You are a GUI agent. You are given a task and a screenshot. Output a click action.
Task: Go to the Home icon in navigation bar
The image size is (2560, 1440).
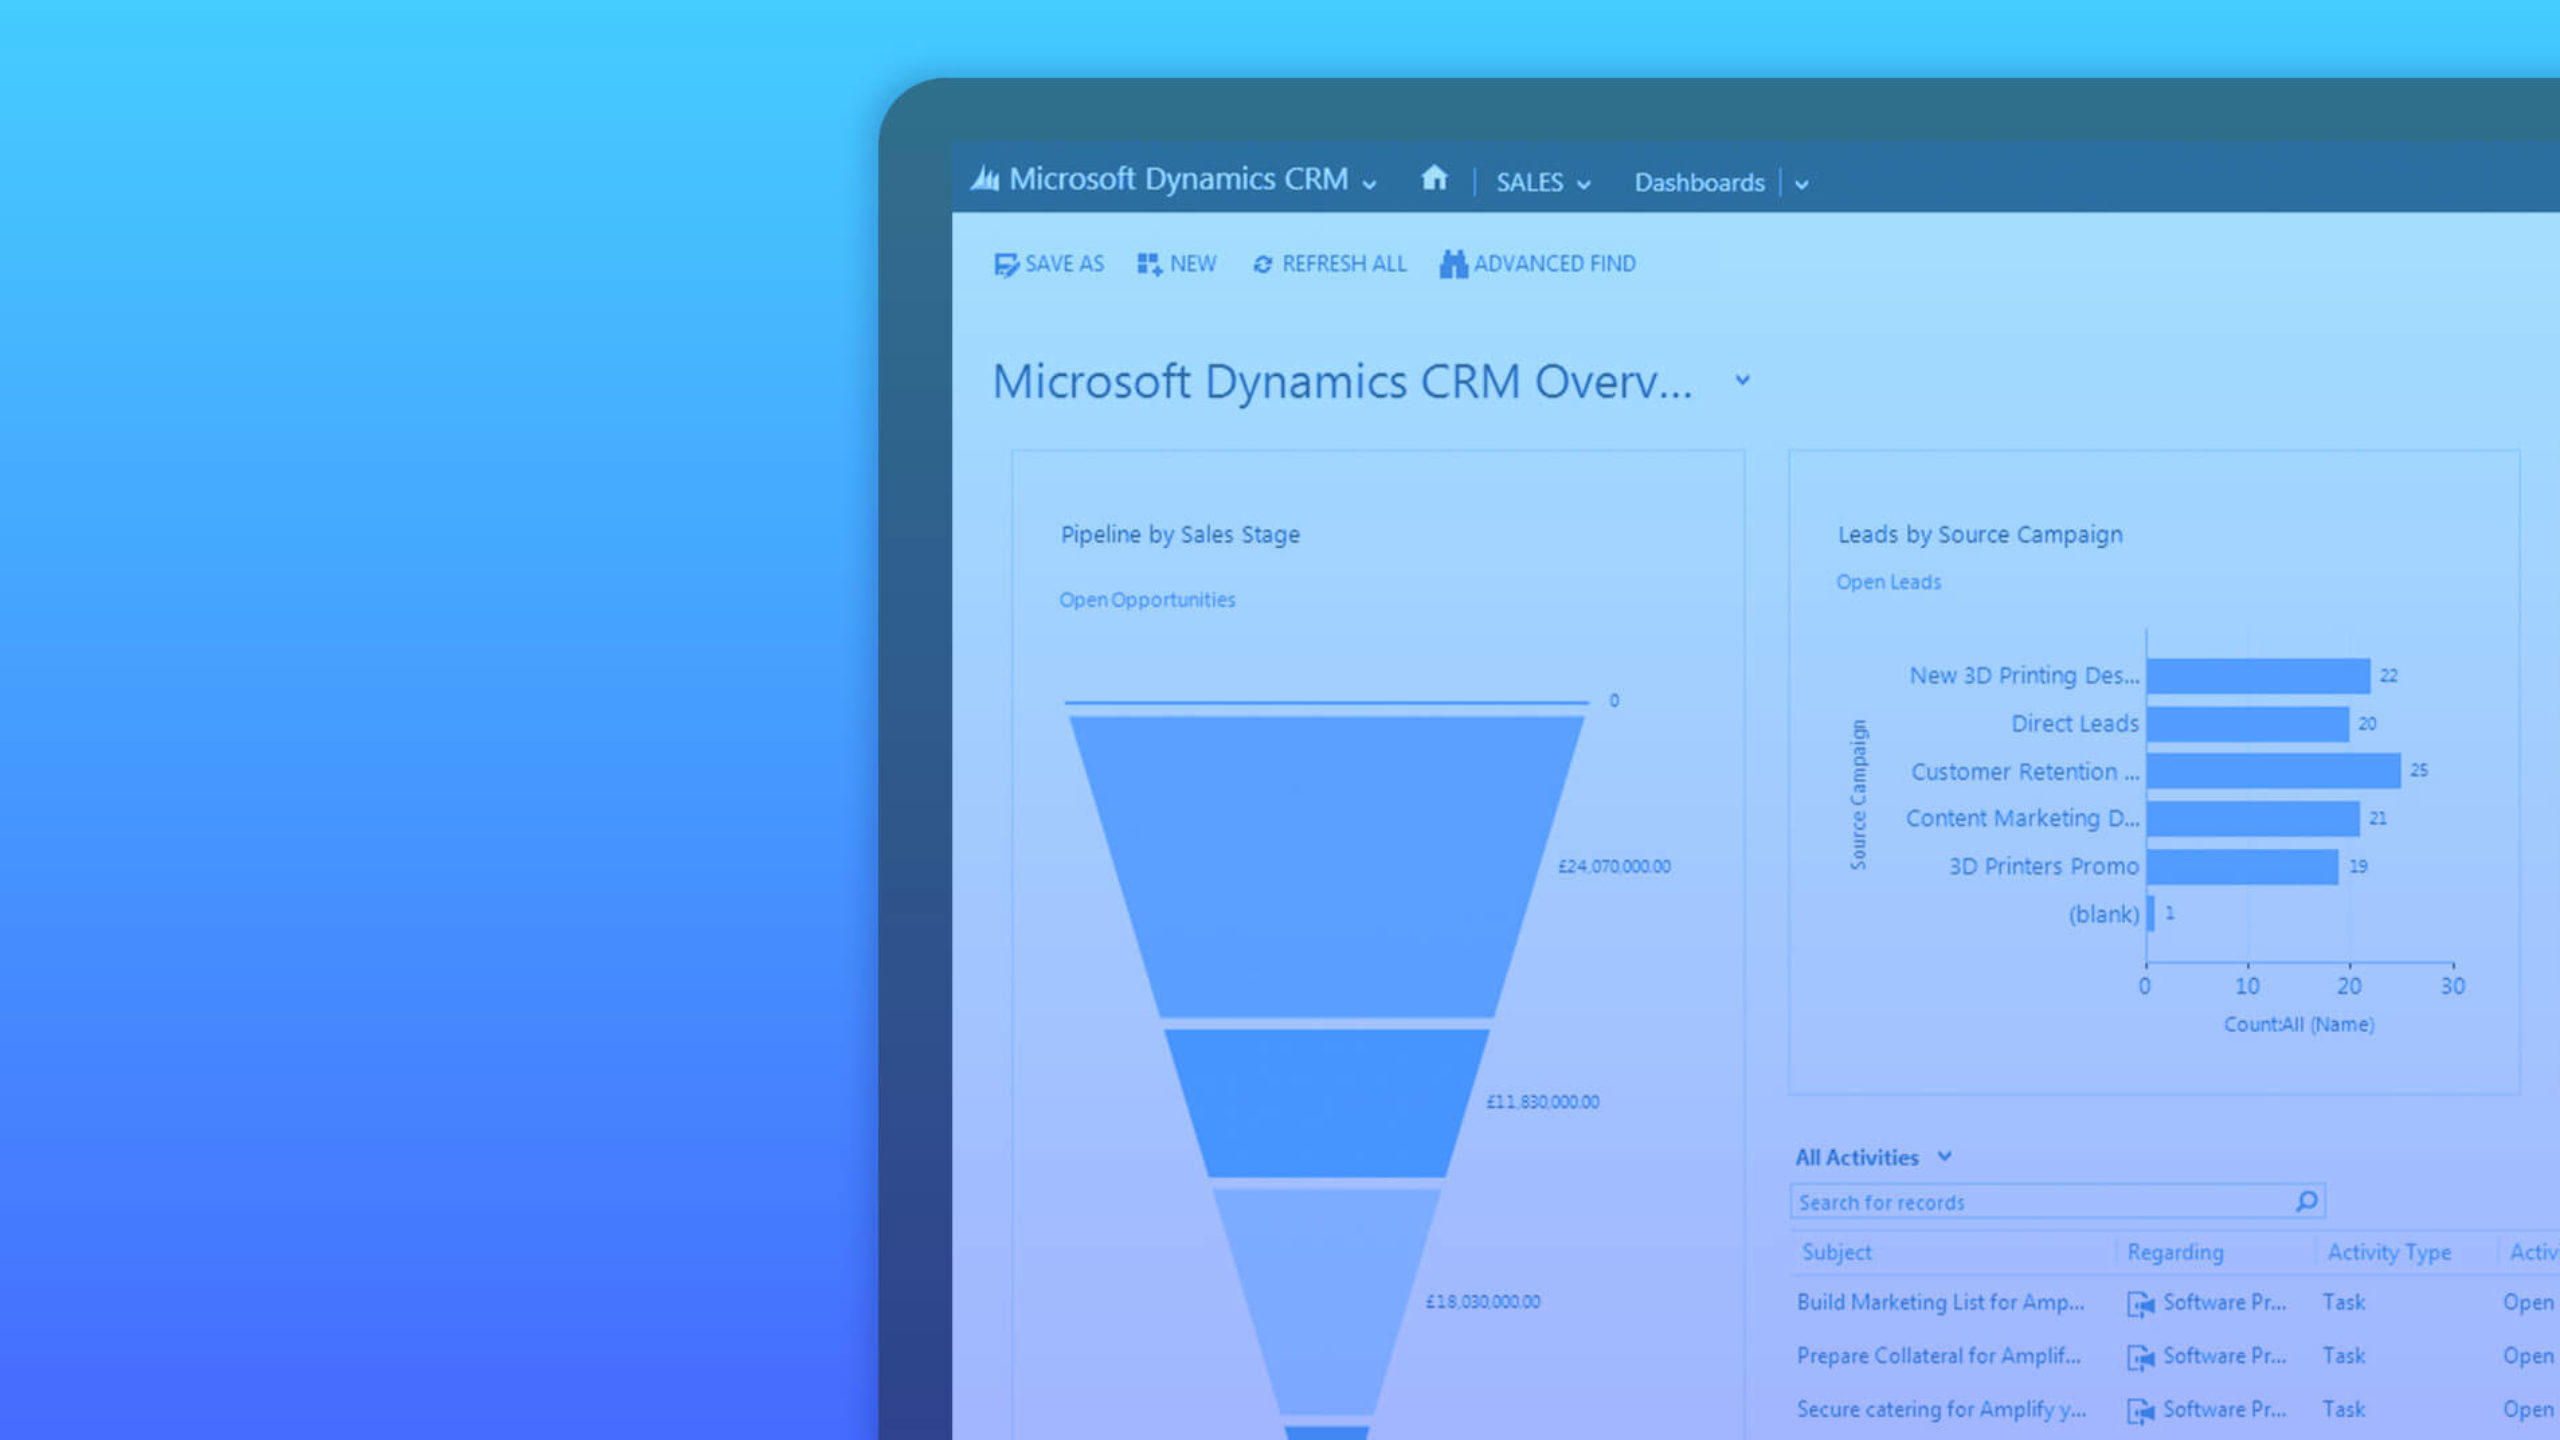point(1434,178)
